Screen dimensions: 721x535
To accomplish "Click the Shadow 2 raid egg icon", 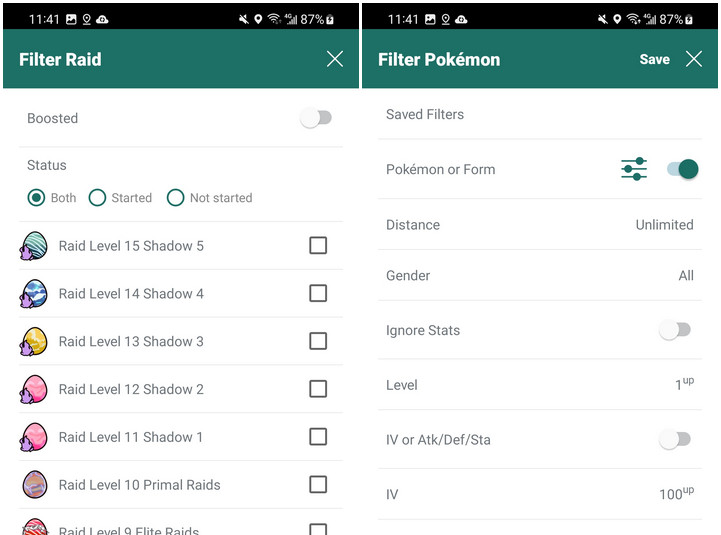I will (34, 389).
